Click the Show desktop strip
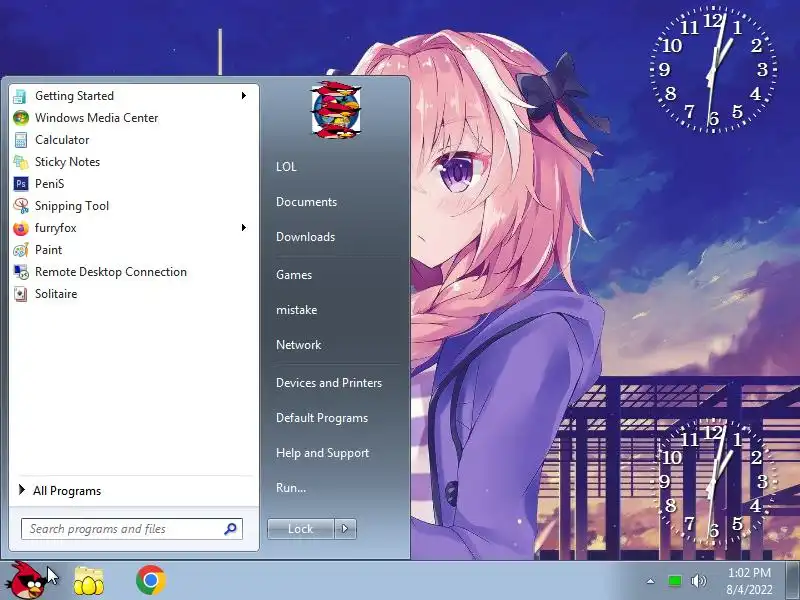The width and height of the screenshot is (800, 600). (792, 581)
